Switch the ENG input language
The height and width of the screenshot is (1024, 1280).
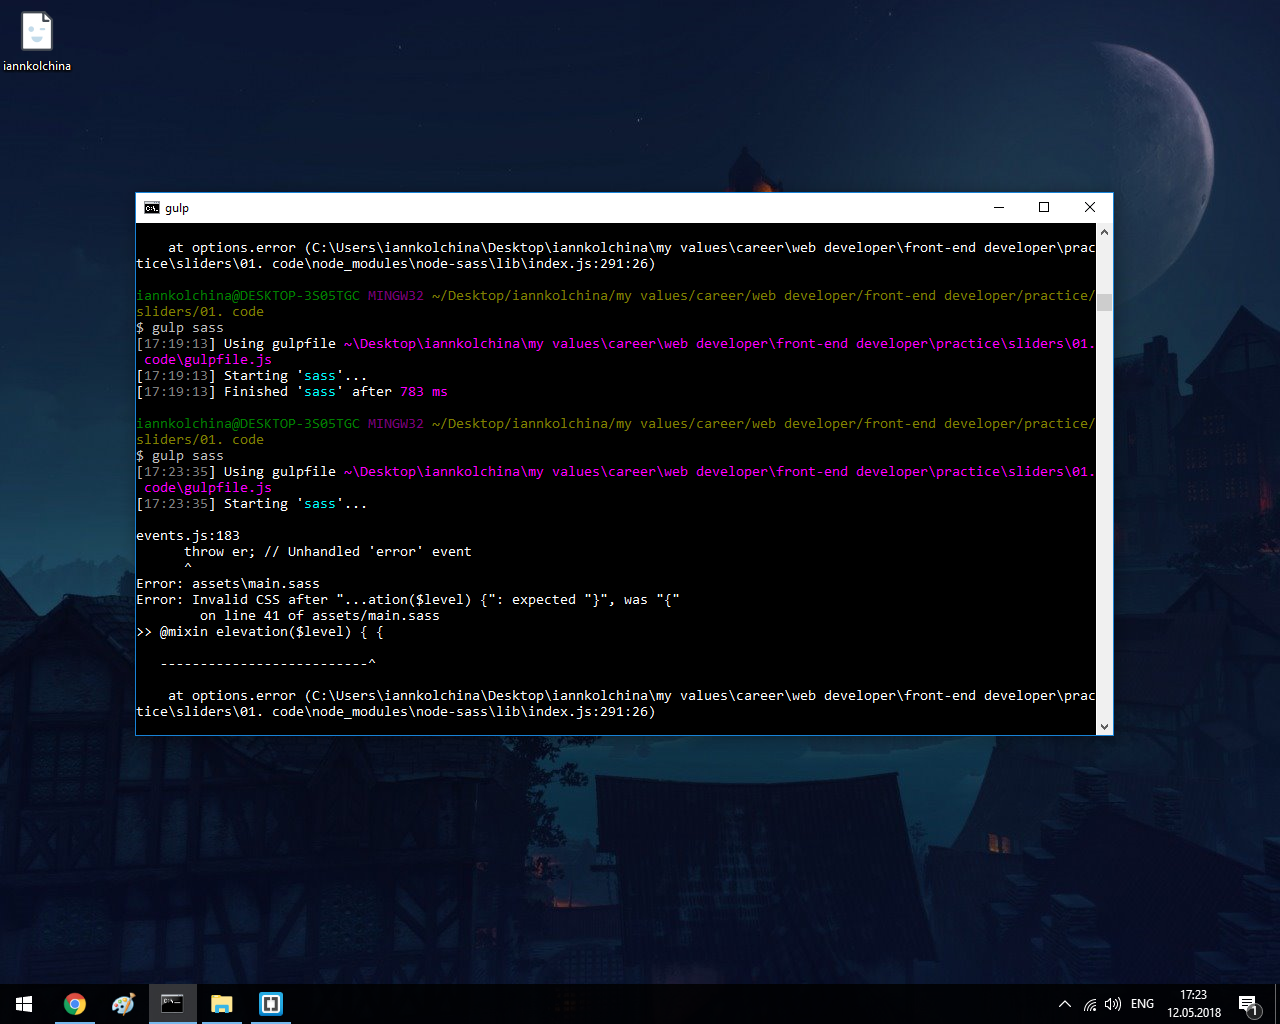click(1142, 1004)
